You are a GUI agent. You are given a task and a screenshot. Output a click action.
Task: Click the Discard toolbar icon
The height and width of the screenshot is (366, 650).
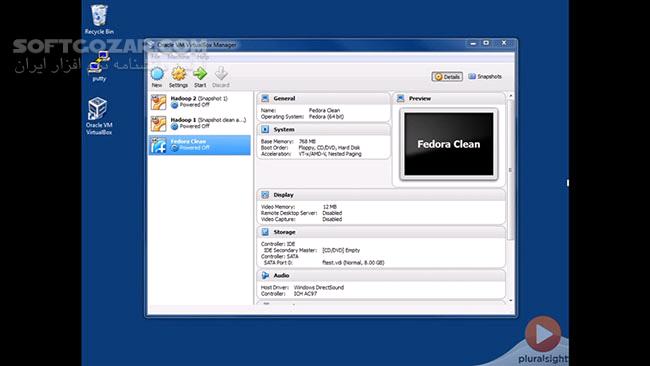pyautogui.click(x=221, y=77)
